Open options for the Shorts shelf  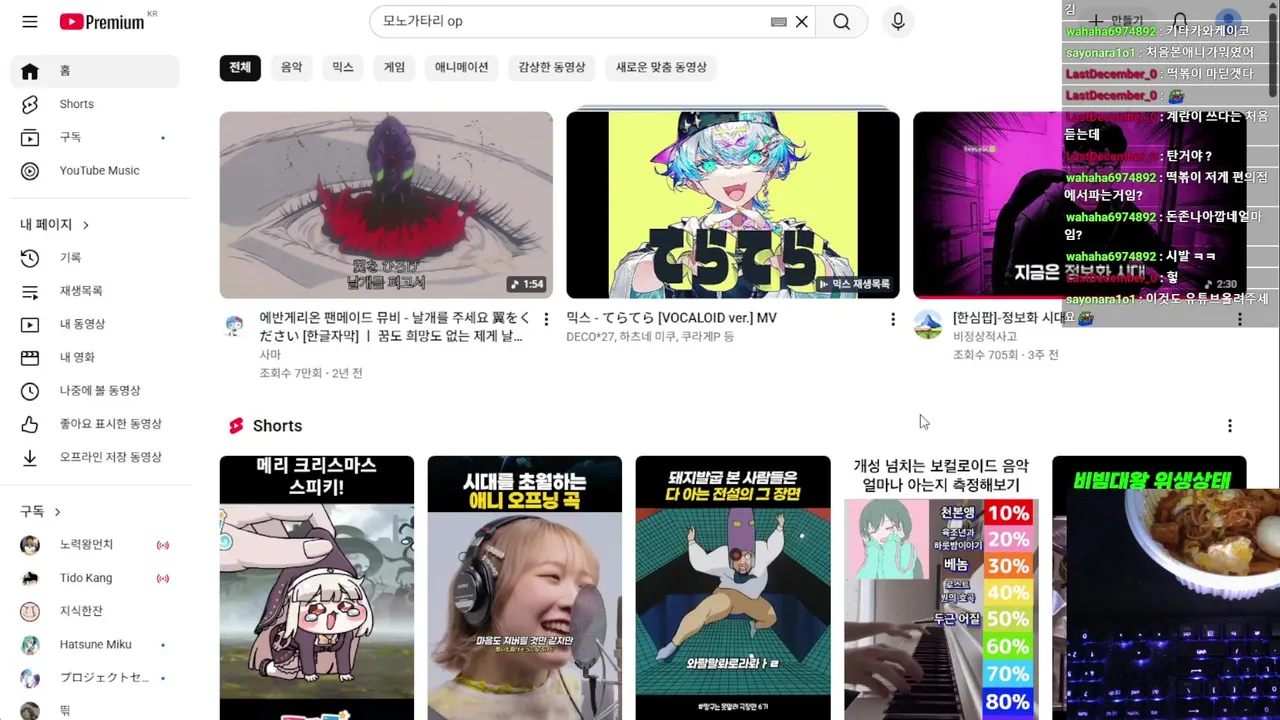click(x=1230, y=426)
